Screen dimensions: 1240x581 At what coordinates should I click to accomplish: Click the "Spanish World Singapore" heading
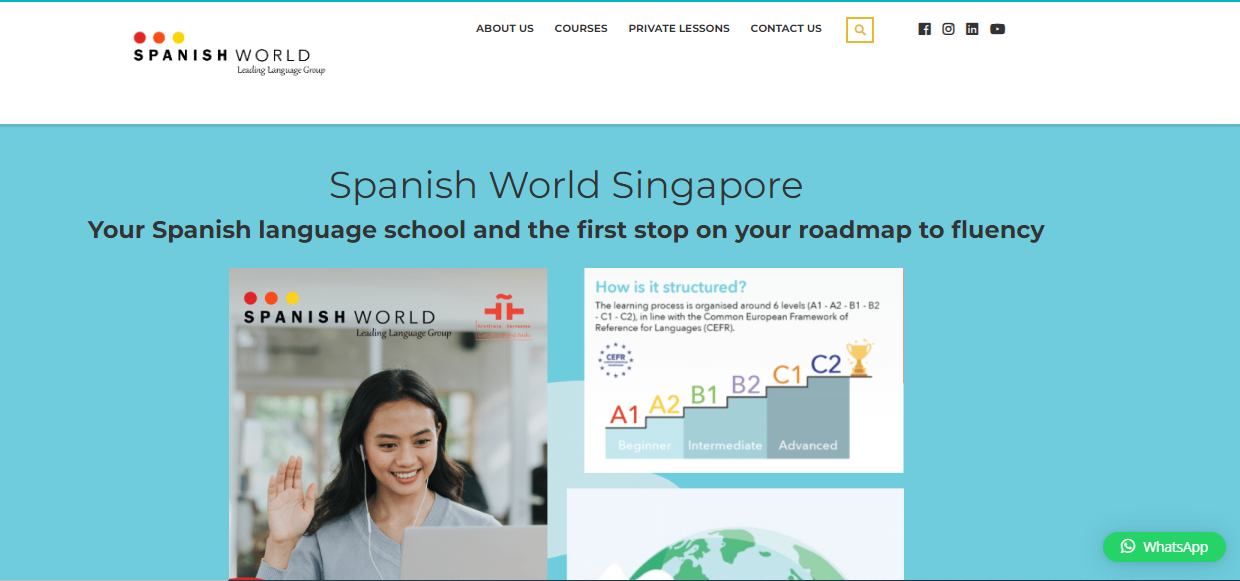click(x=565, y=185)
